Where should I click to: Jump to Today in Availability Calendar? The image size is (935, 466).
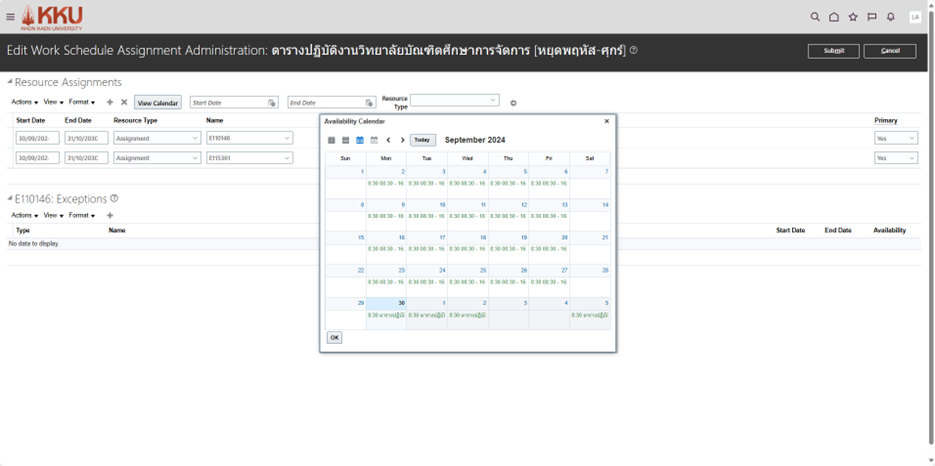[422, 140]
